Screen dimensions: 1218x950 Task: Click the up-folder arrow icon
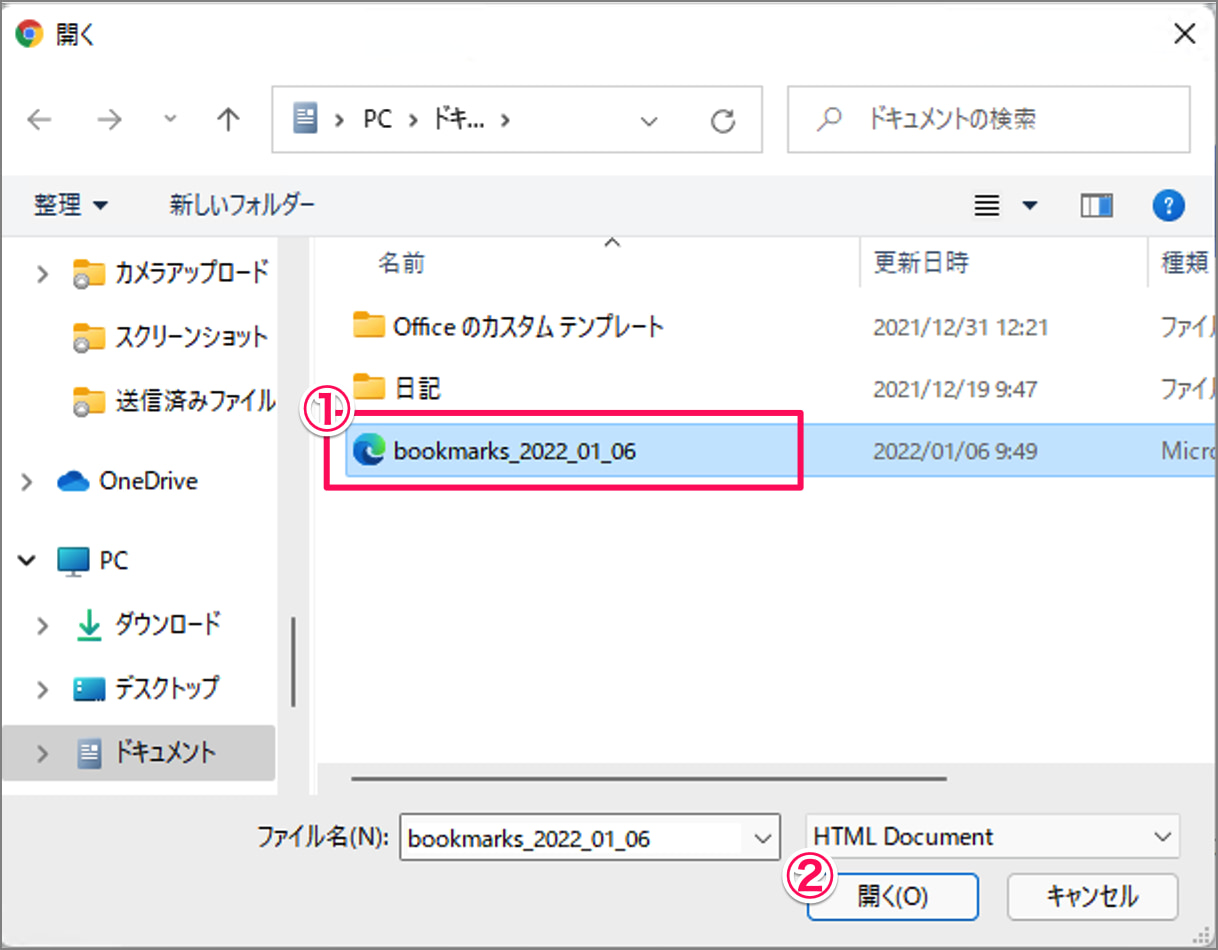click(x=228, y=120)
